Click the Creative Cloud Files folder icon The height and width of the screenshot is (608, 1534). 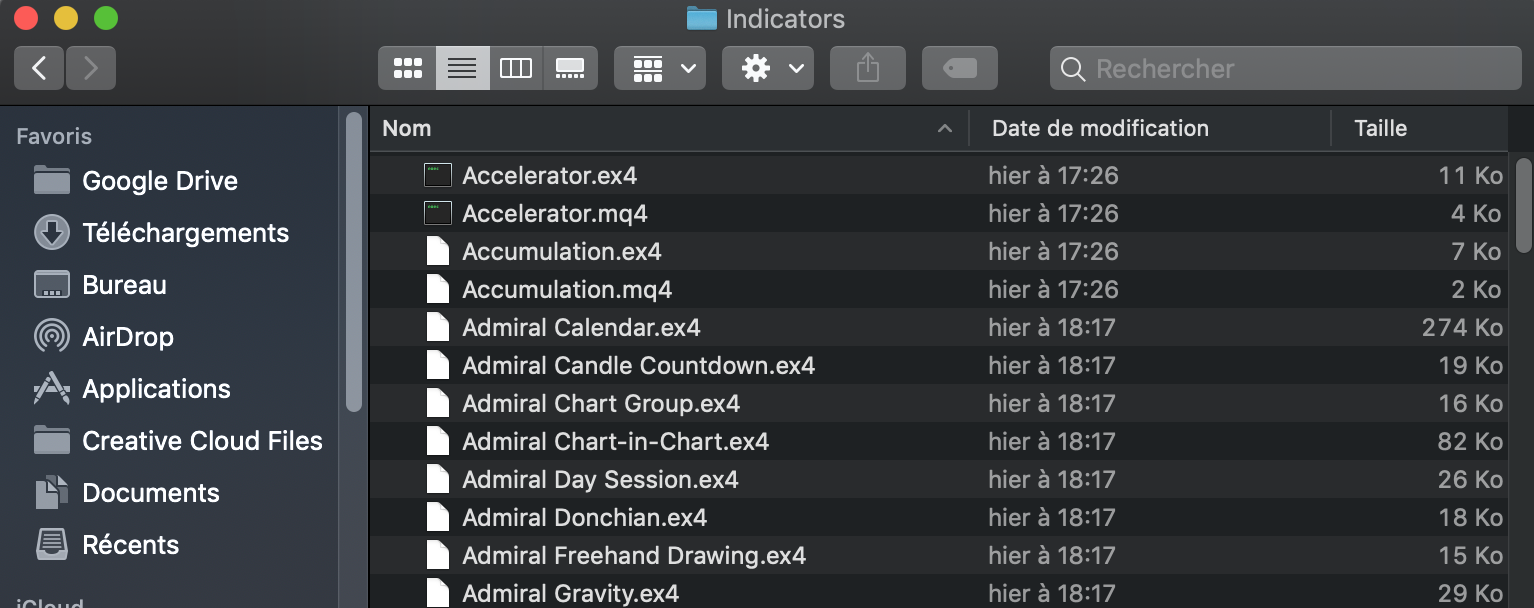[52, 440]
